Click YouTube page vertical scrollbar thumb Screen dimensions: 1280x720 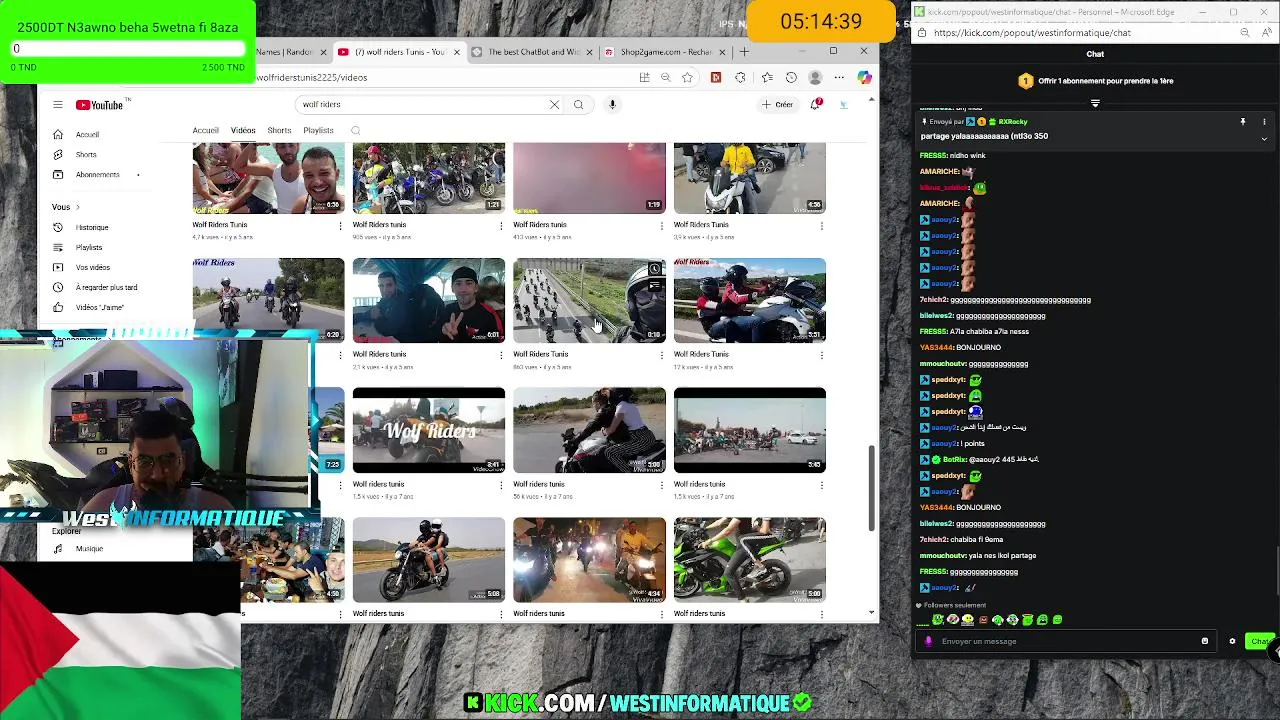click(871, 487)
